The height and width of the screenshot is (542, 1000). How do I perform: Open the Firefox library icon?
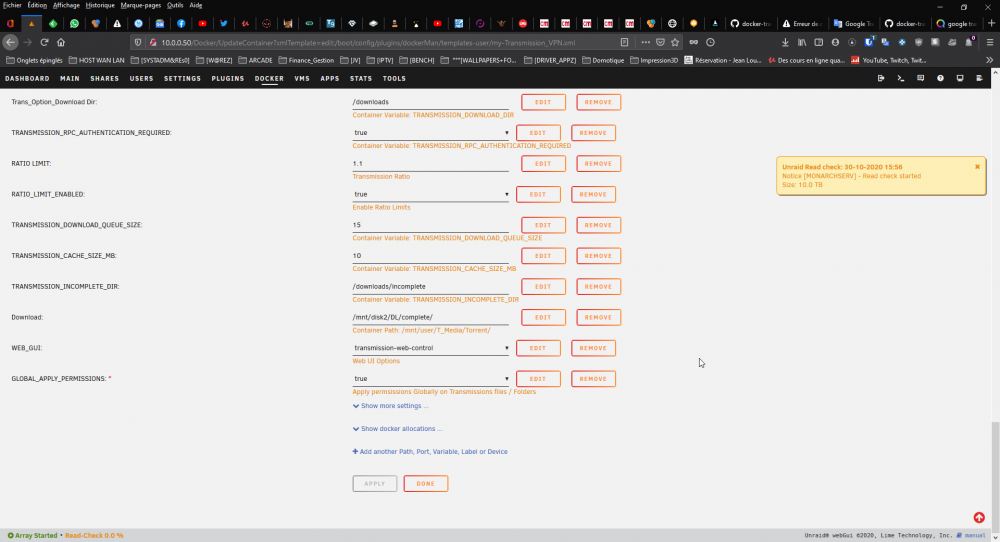pyautogui.click(x=802, y=42)
